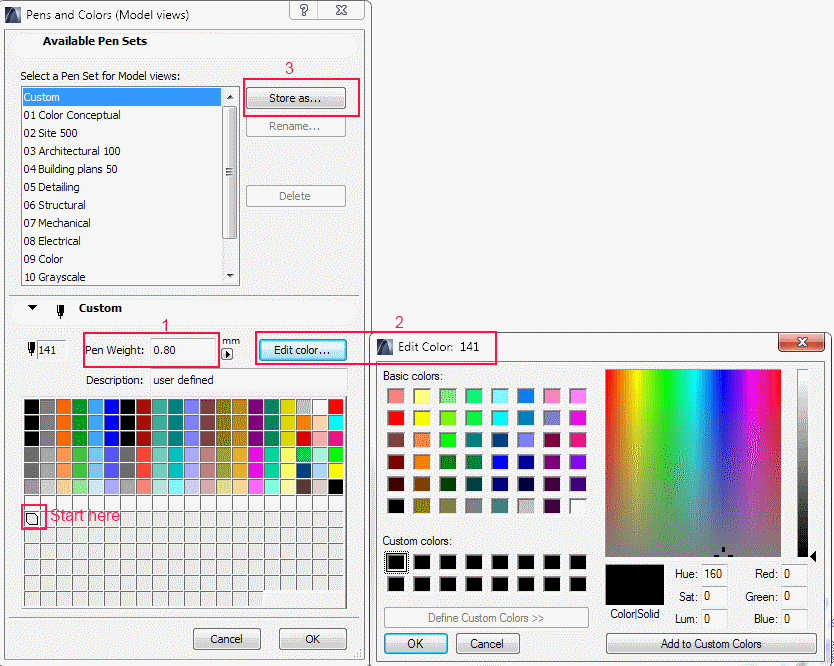Close the Edit Color 141 dialog
Screen dimensions: 834x666
click(x=802, y=342)
